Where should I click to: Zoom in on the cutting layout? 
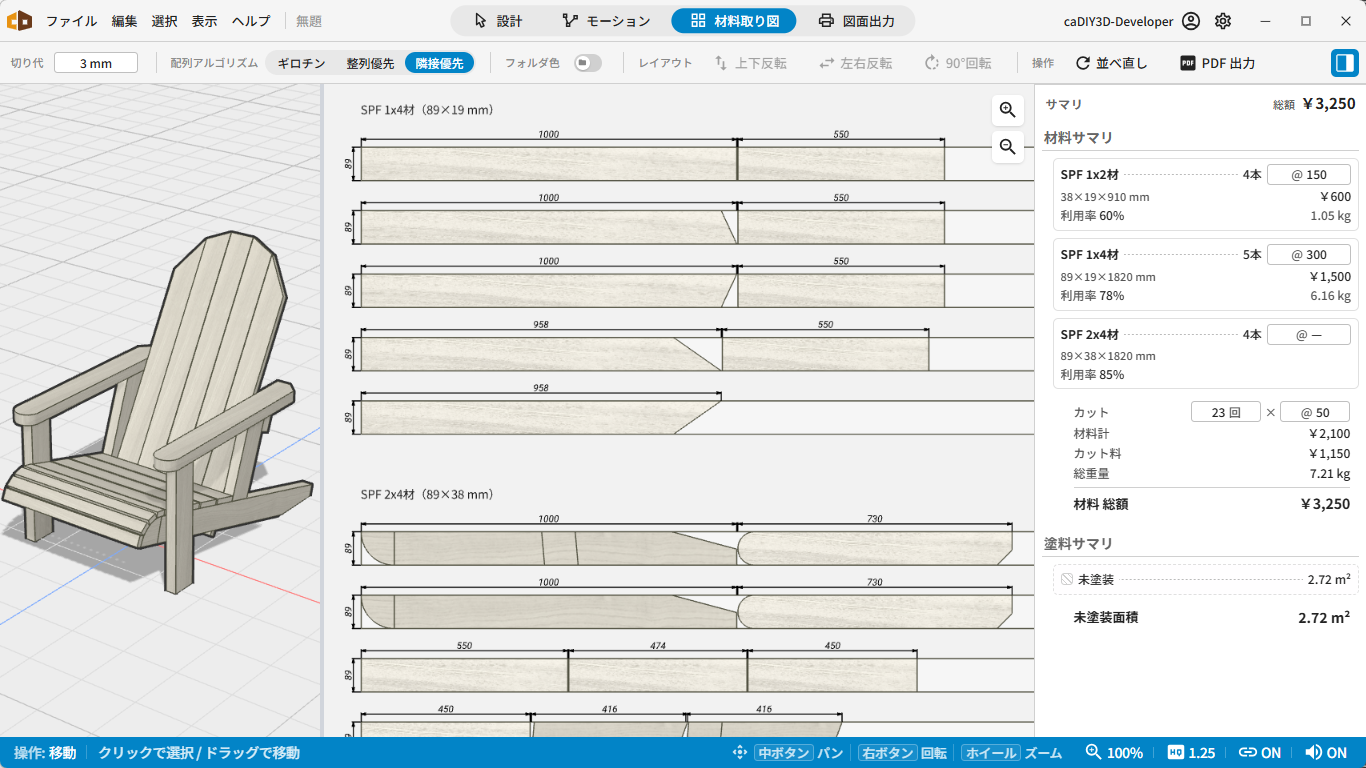click(1007, 110)
